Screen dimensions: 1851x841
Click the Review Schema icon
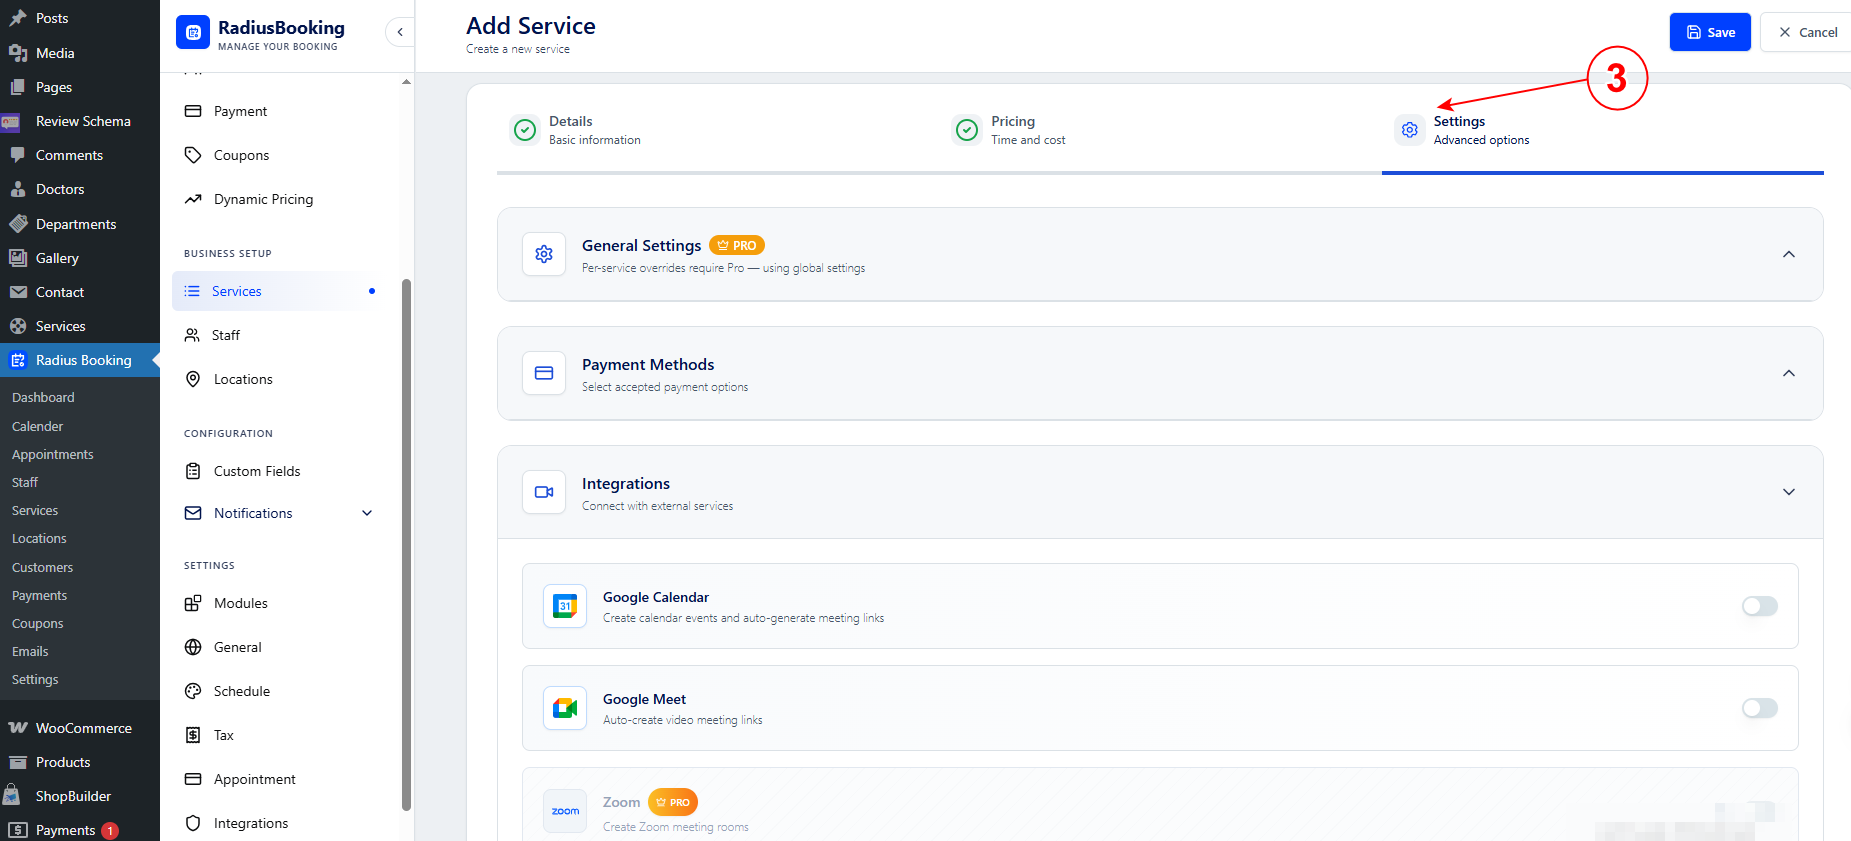[x=11, y=122]
